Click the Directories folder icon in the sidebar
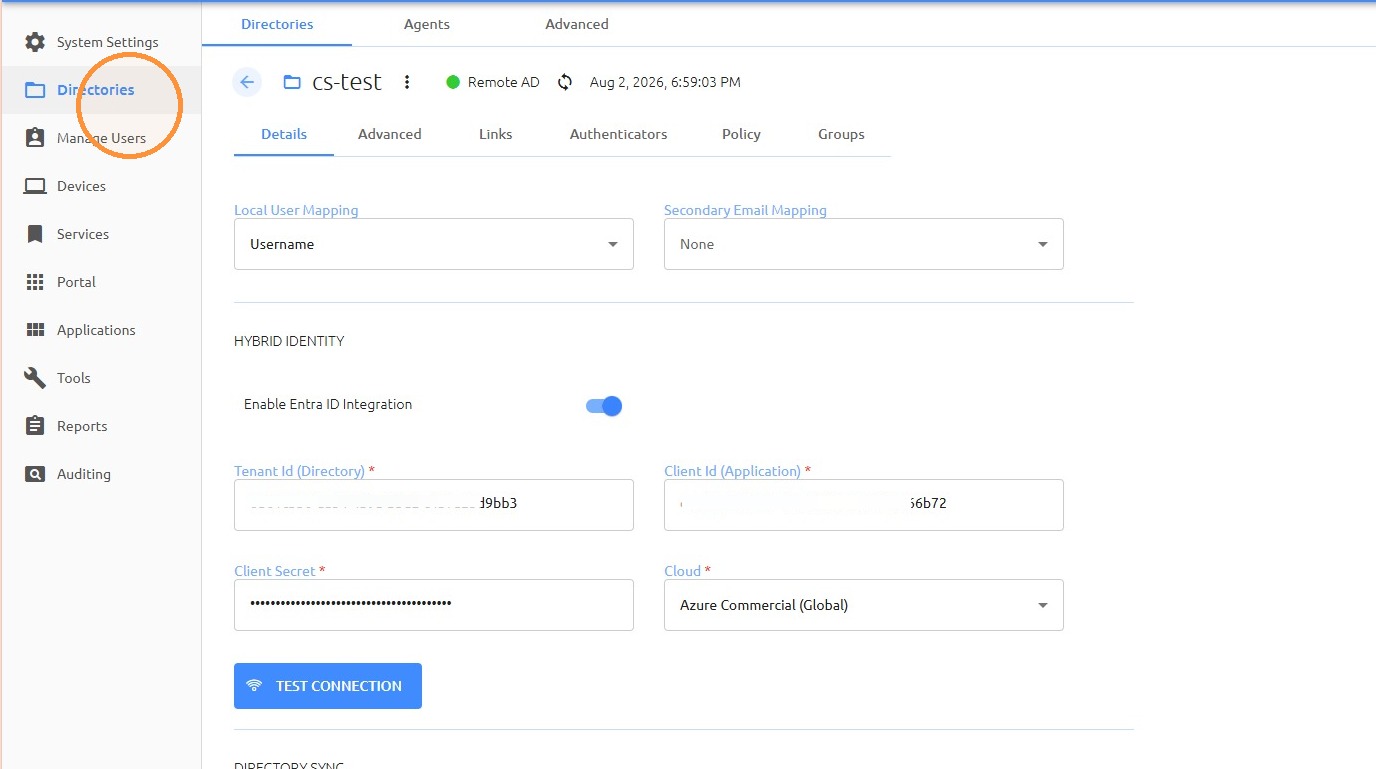 point(35,90)
